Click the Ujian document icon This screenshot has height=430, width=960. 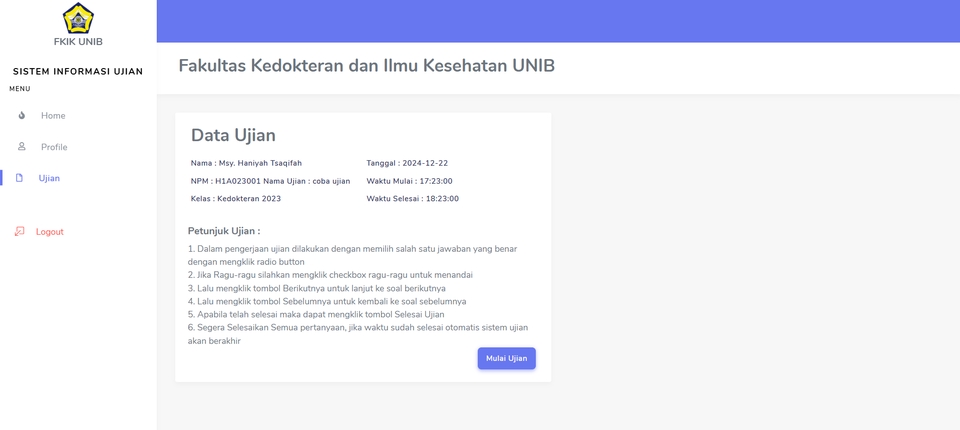click(19, 178)
